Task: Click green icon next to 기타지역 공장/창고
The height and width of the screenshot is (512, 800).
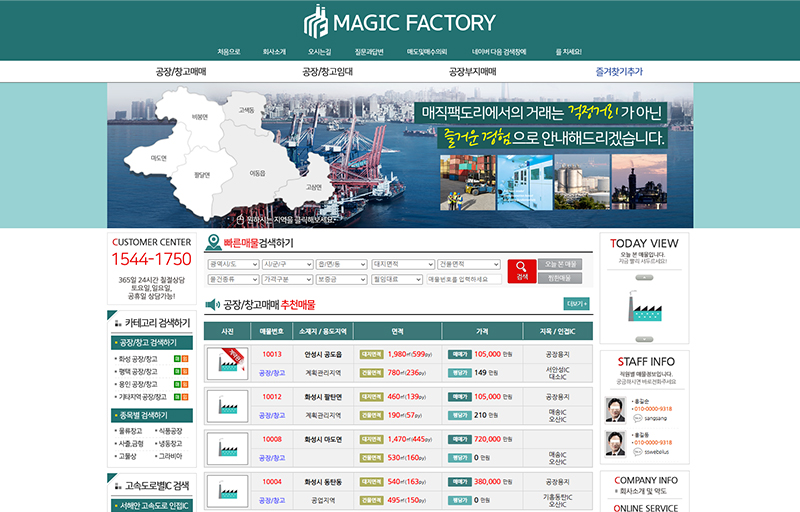Action: click(x=177, y=397)
